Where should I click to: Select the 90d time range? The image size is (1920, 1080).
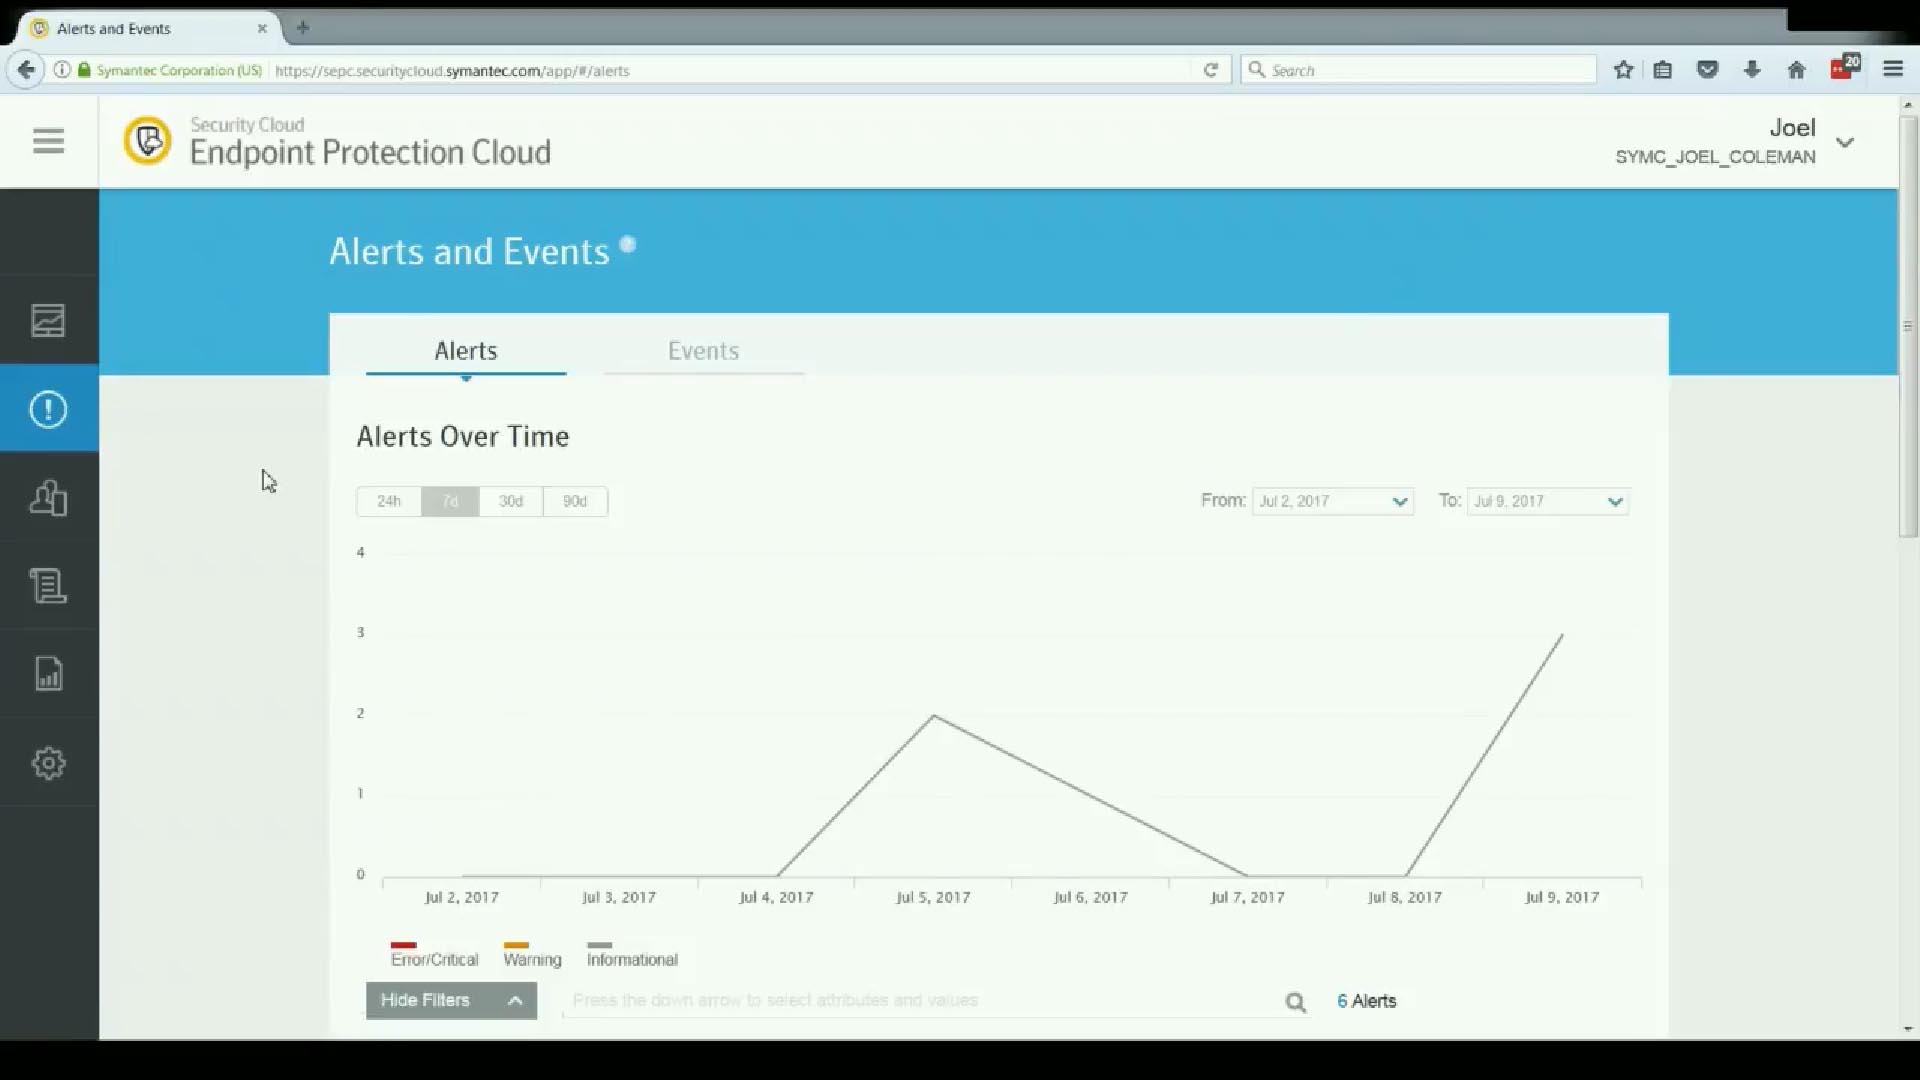[575, 501]
